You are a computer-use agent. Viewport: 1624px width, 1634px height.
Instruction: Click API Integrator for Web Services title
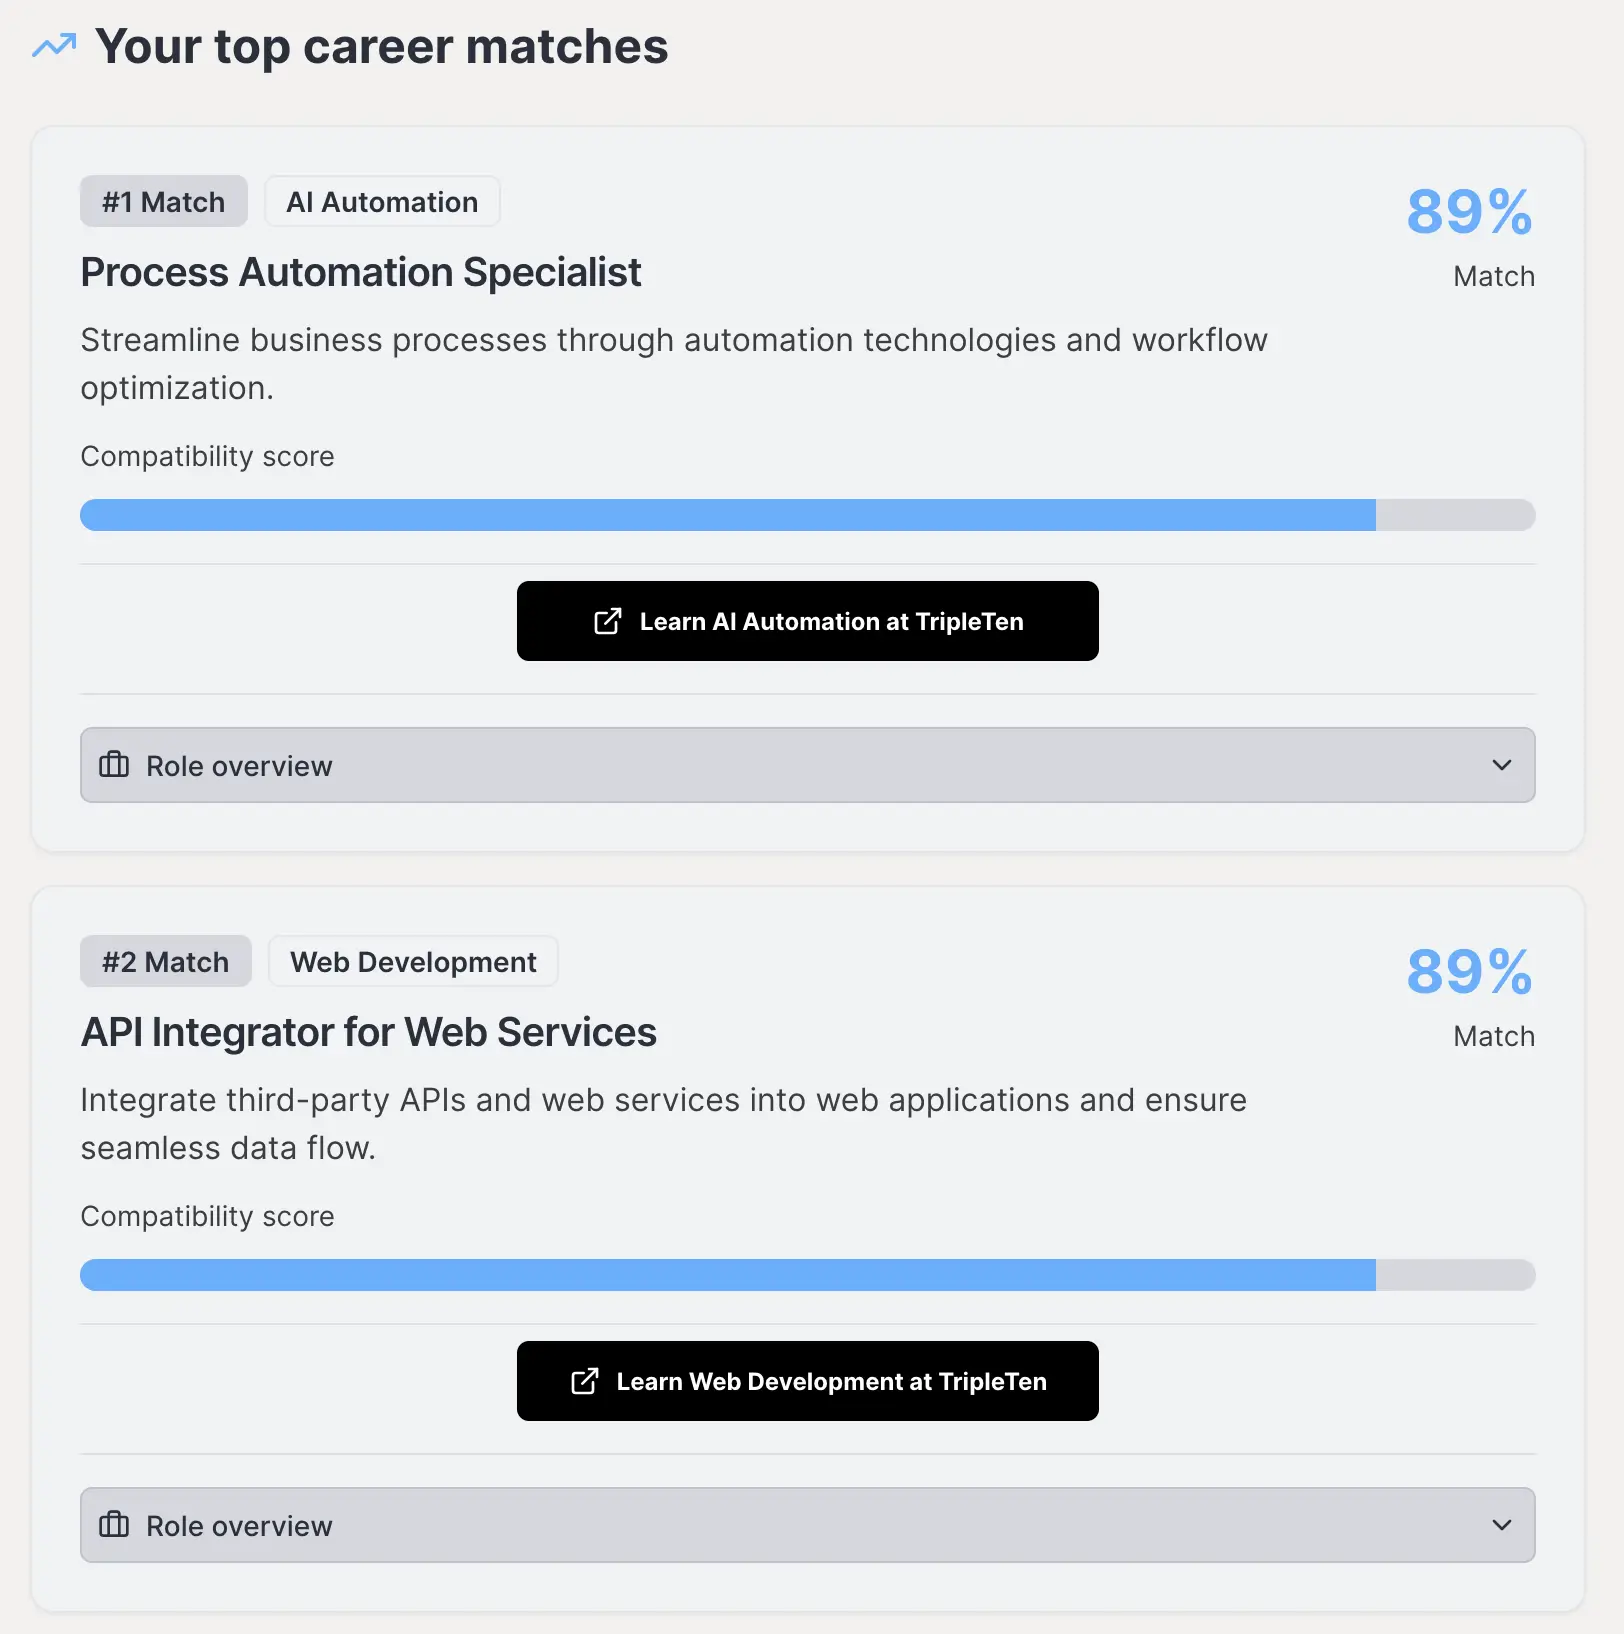pos(369,1032)
